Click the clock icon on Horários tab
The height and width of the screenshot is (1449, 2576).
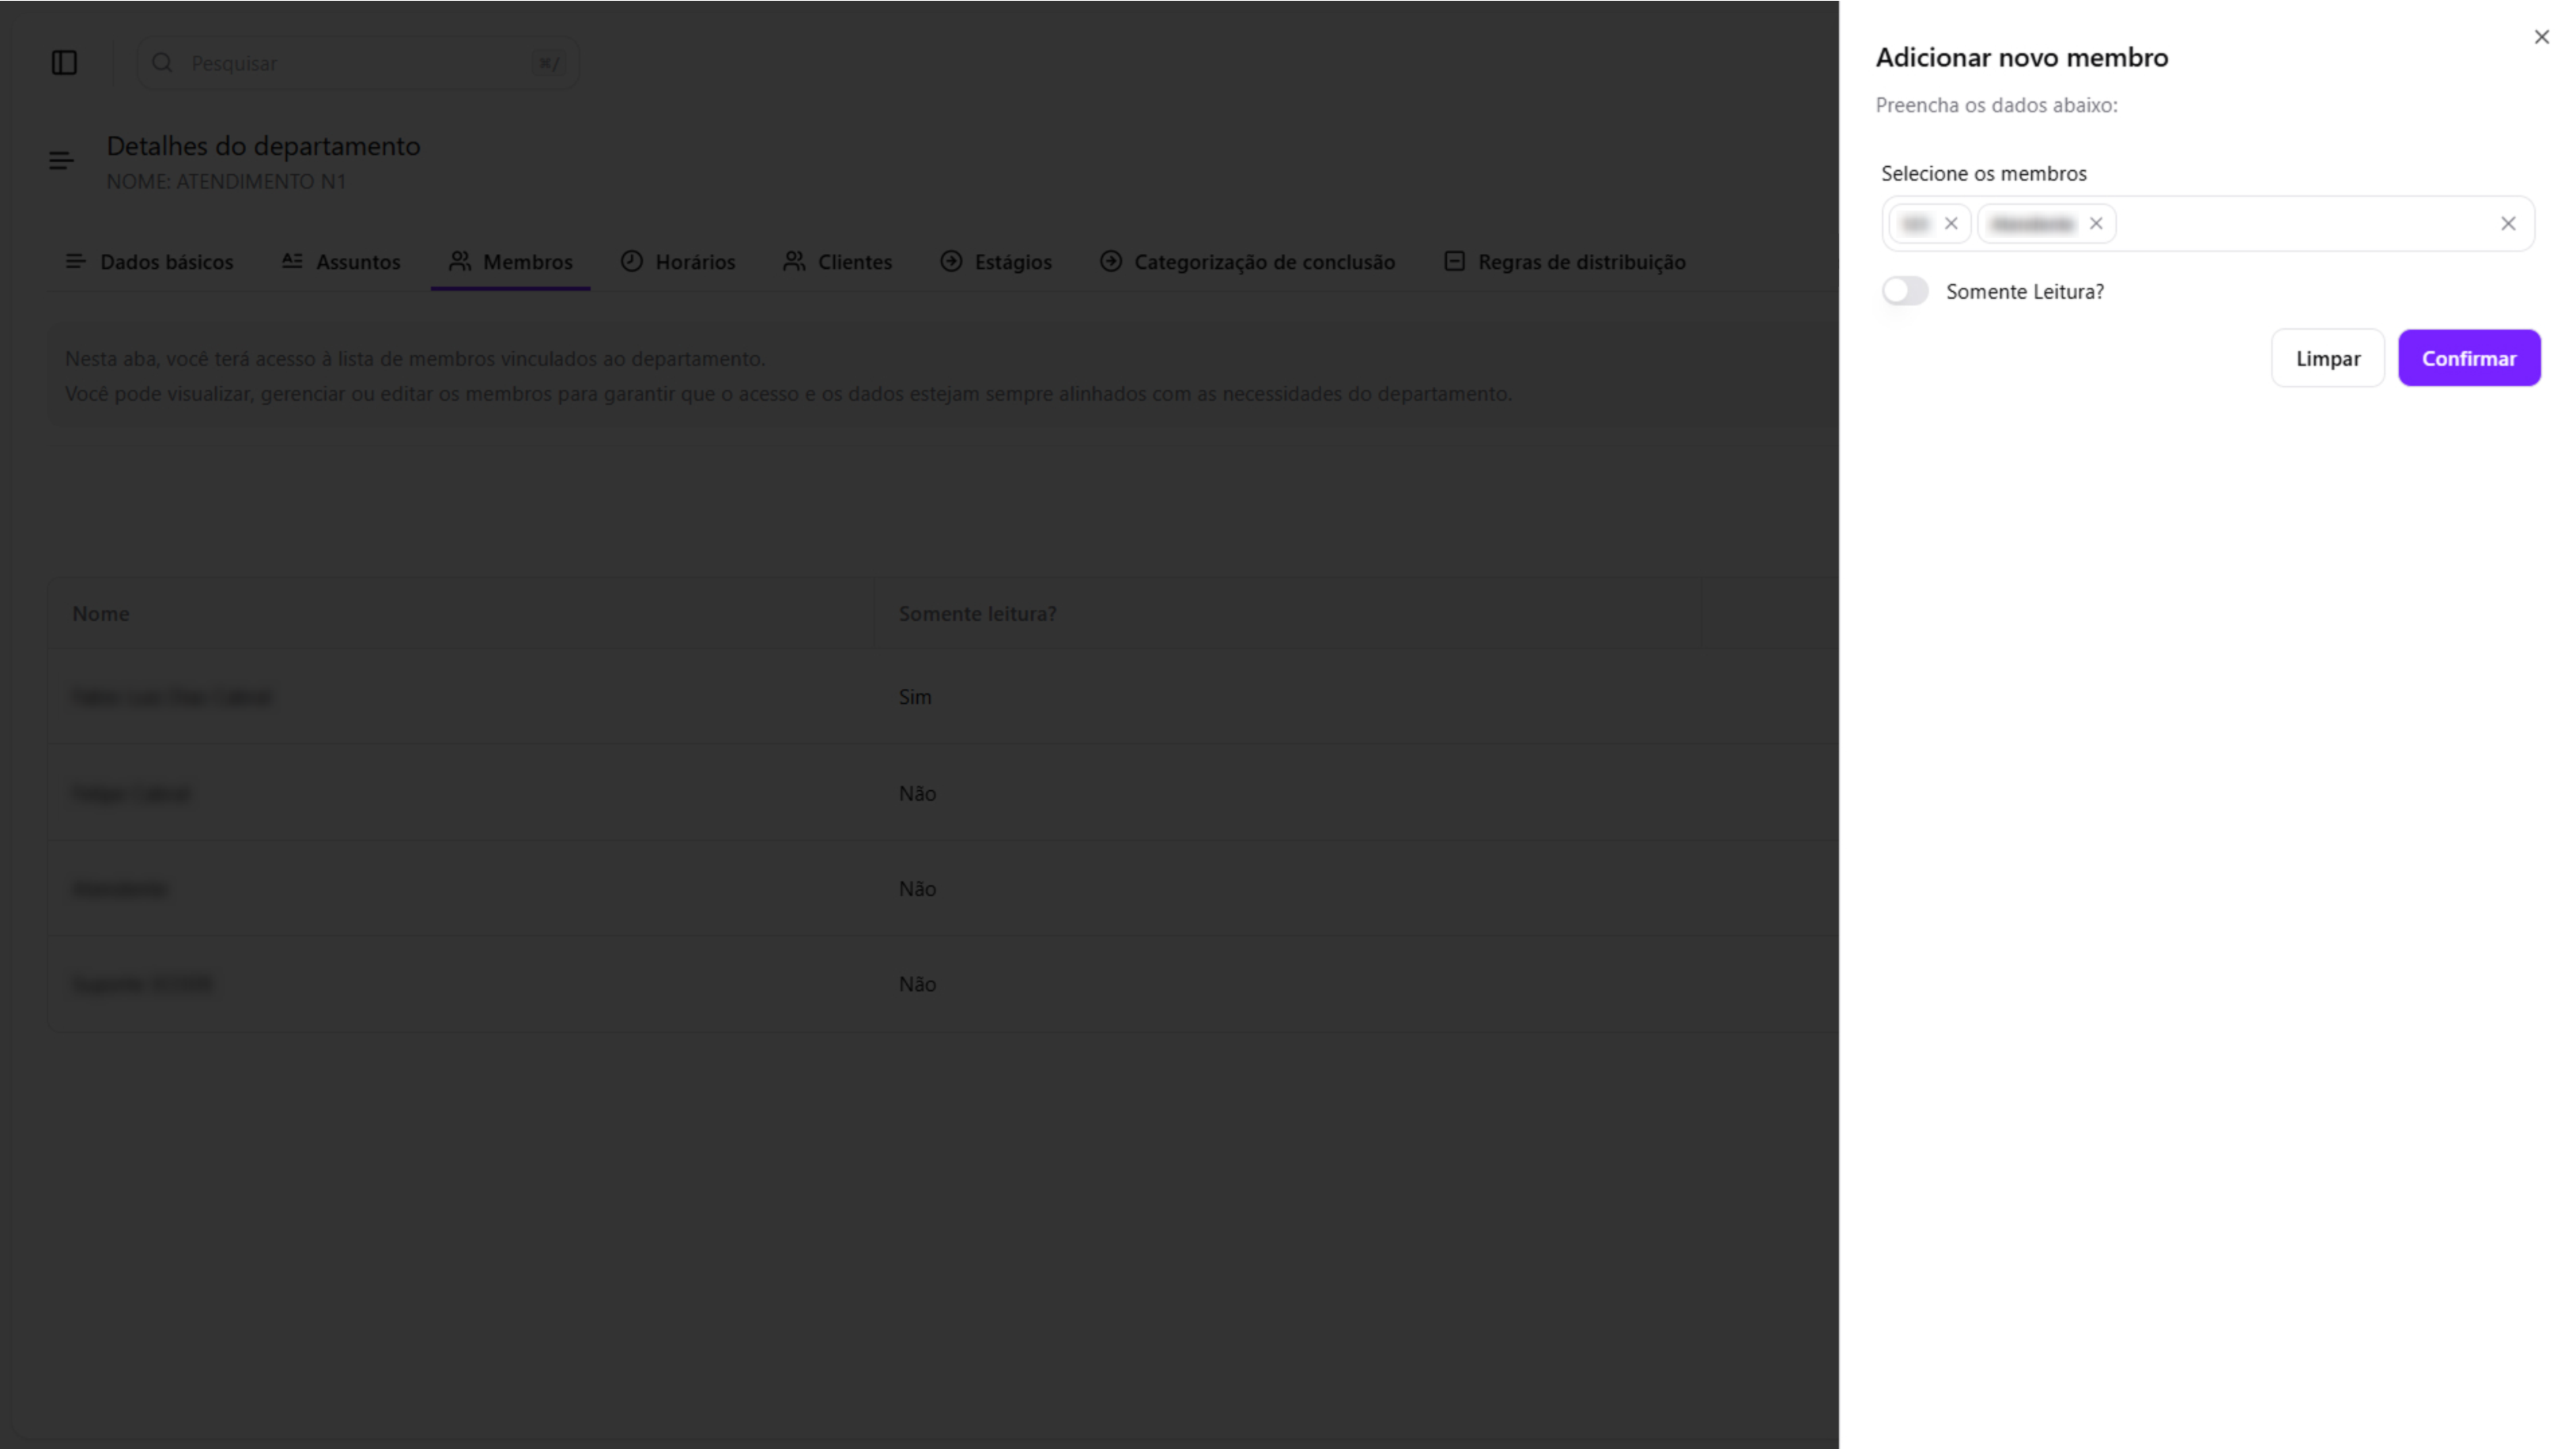[x=631, y=262]
